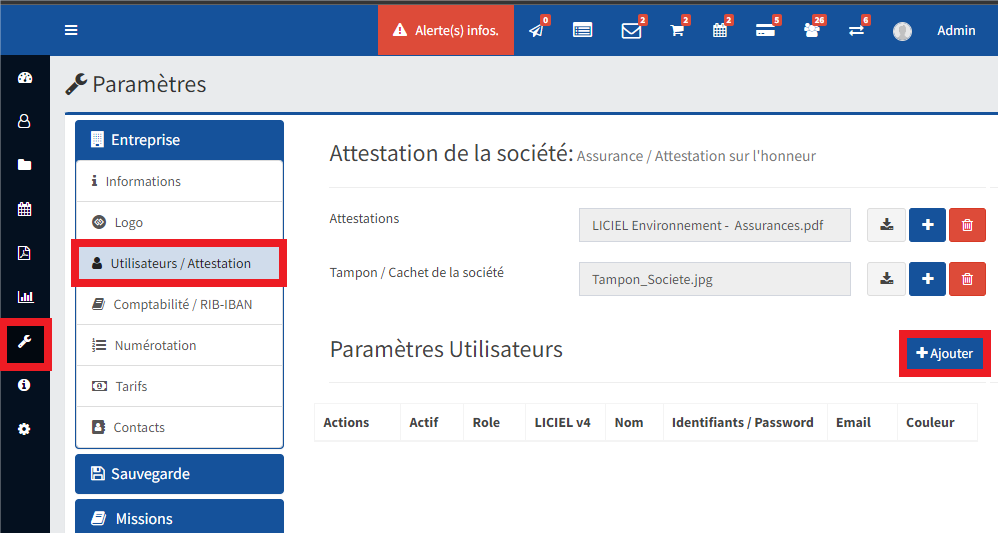Click the exchange arrows icon in top bar
This screenshot has height=533, width=998.
coord(857,30)
